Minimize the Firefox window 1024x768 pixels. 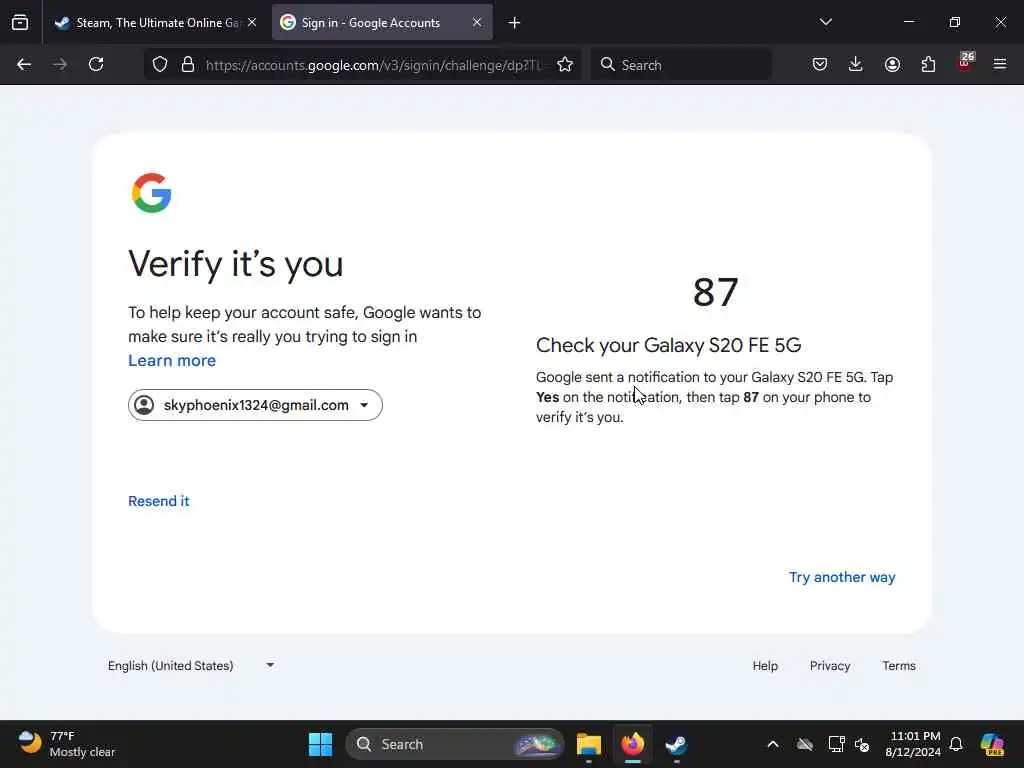908,22
